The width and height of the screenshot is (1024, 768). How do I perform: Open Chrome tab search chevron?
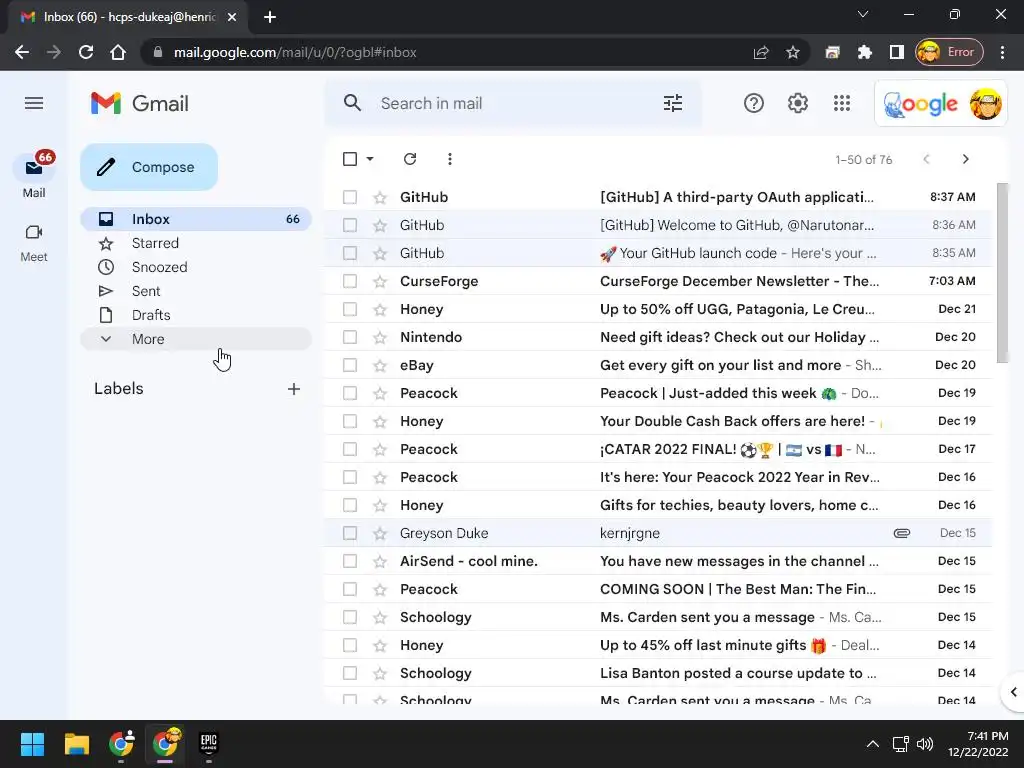(x=863, y=14)
